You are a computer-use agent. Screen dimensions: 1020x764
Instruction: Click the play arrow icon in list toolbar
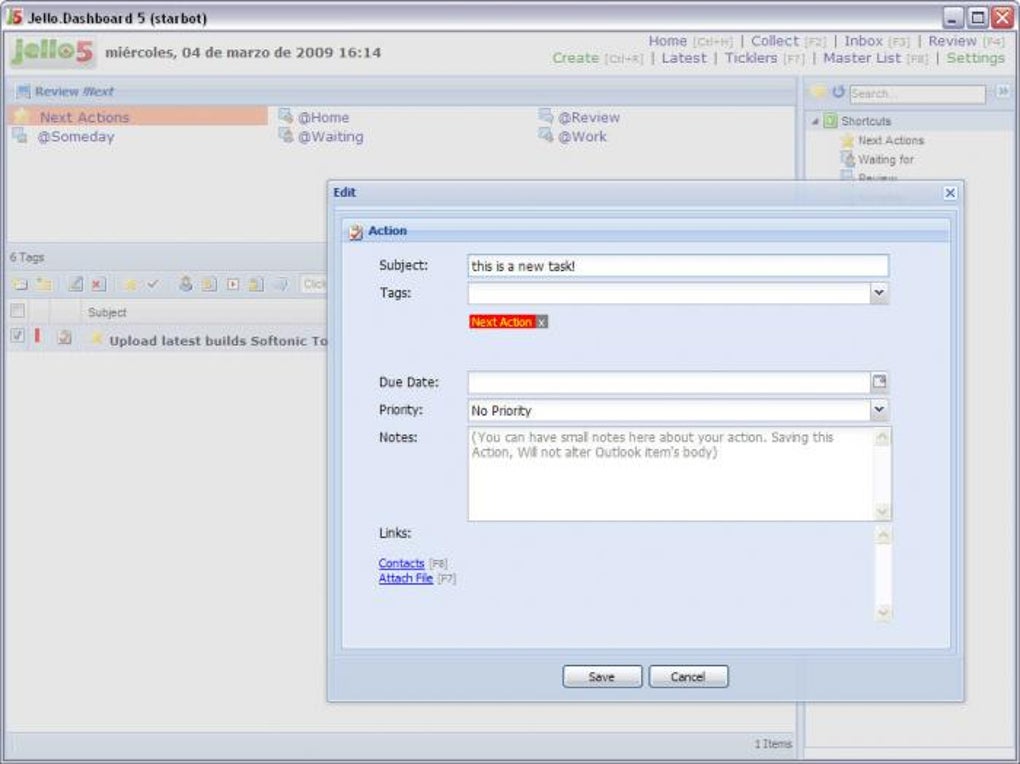point(233,284)
